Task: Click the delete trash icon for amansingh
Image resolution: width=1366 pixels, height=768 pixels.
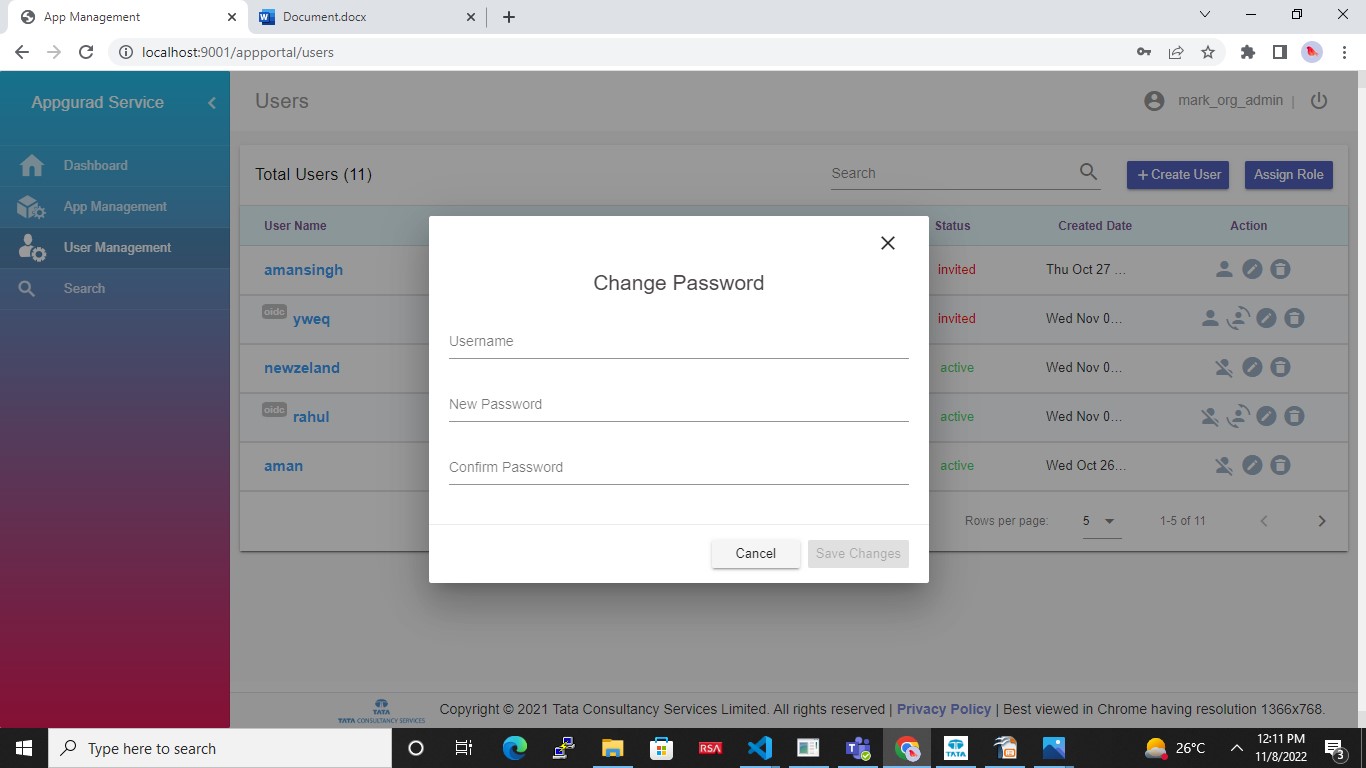Action: pyautogui.click(x=1280, y=269)
